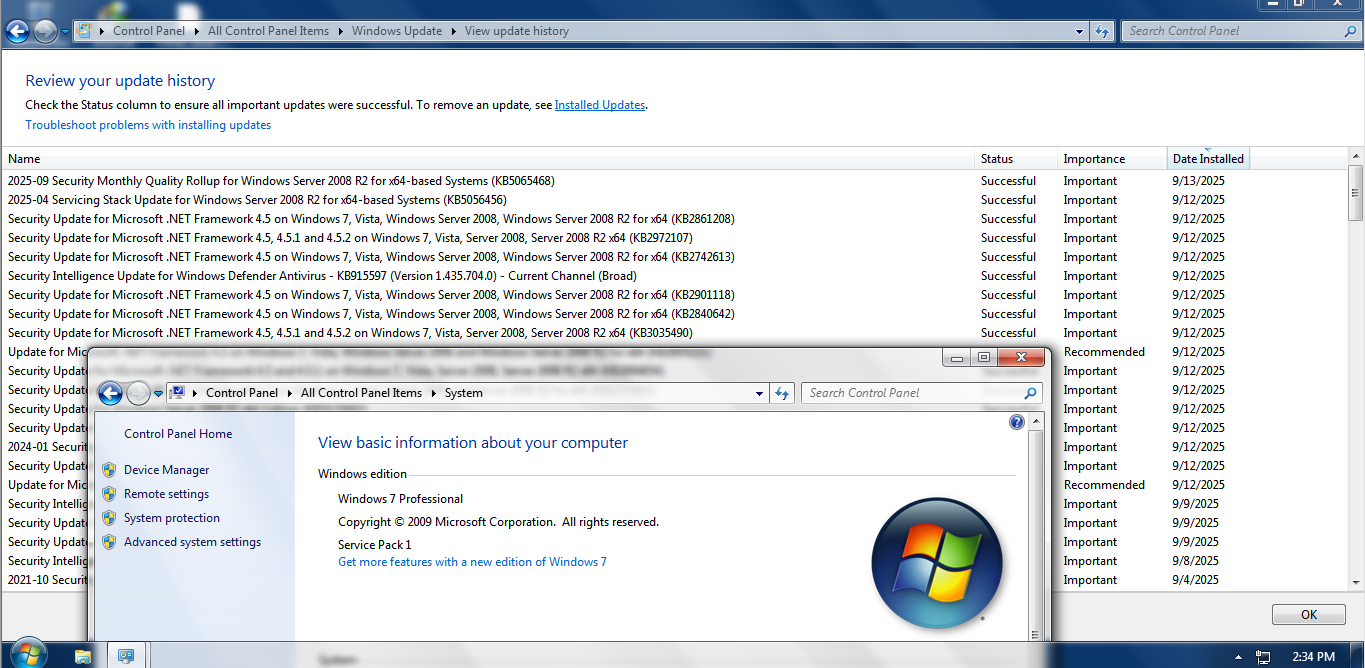Sort update list by Name column

point(488,159)
